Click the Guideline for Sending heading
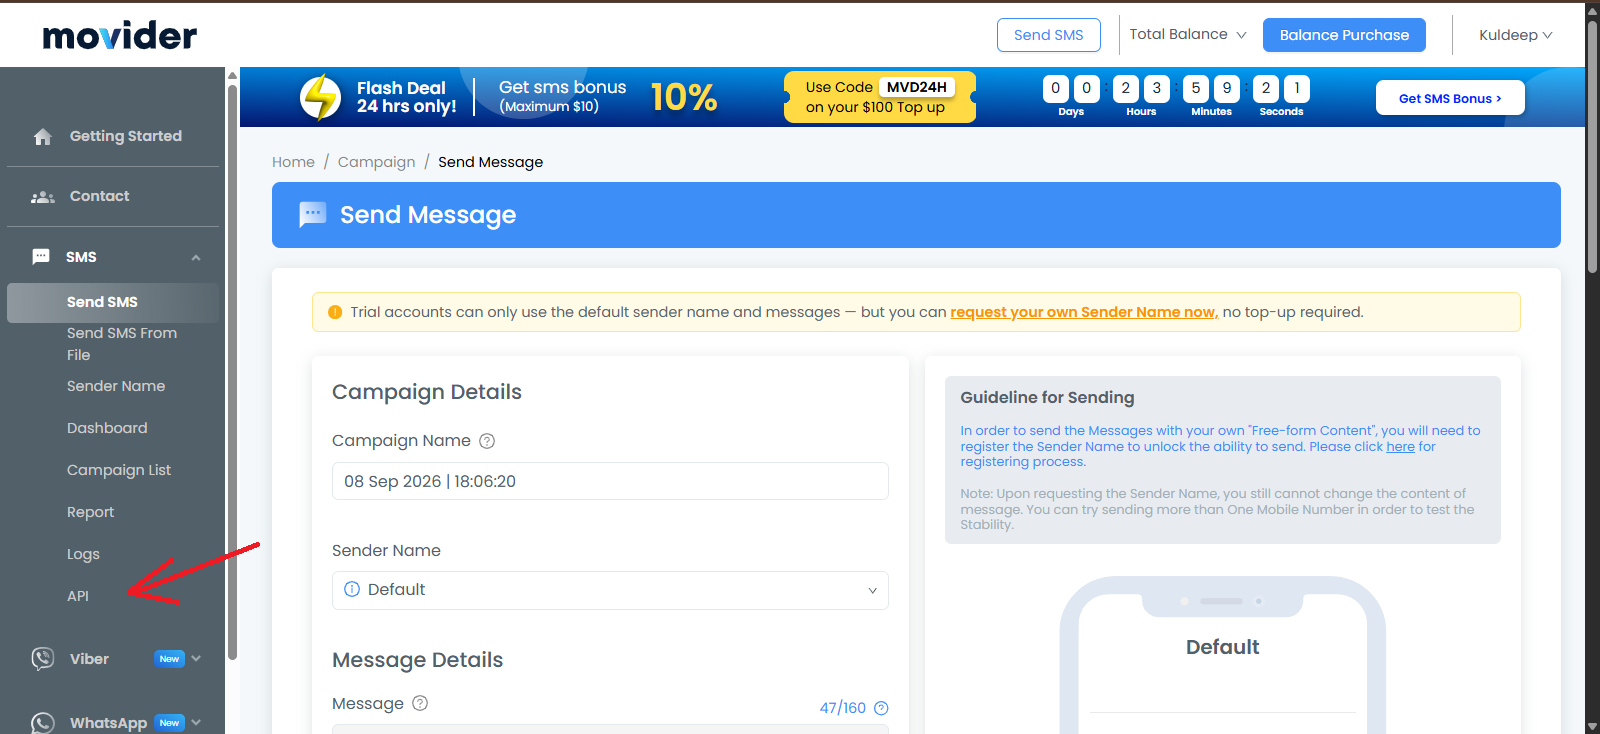1600x734 pixels. 1047,397
